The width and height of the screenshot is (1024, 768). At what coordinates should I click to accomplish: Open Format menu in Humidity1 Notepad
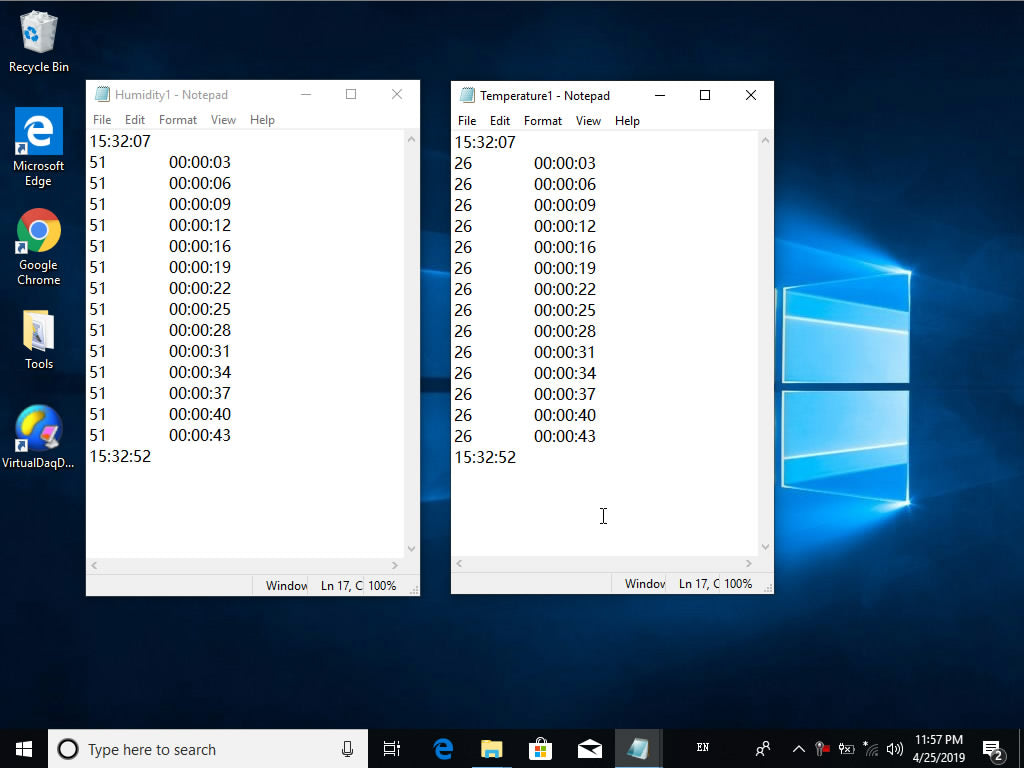tap(178, 120)
